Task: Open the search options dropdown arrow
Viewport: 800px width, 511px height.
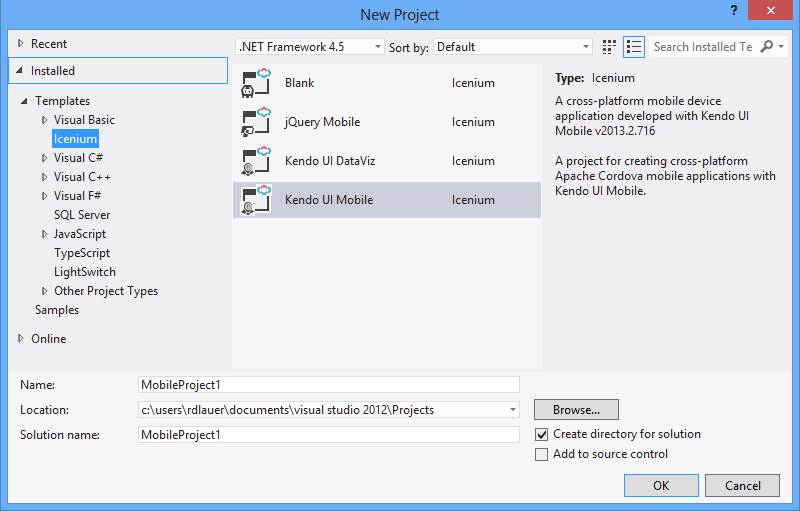Action: tap(781, 47)
